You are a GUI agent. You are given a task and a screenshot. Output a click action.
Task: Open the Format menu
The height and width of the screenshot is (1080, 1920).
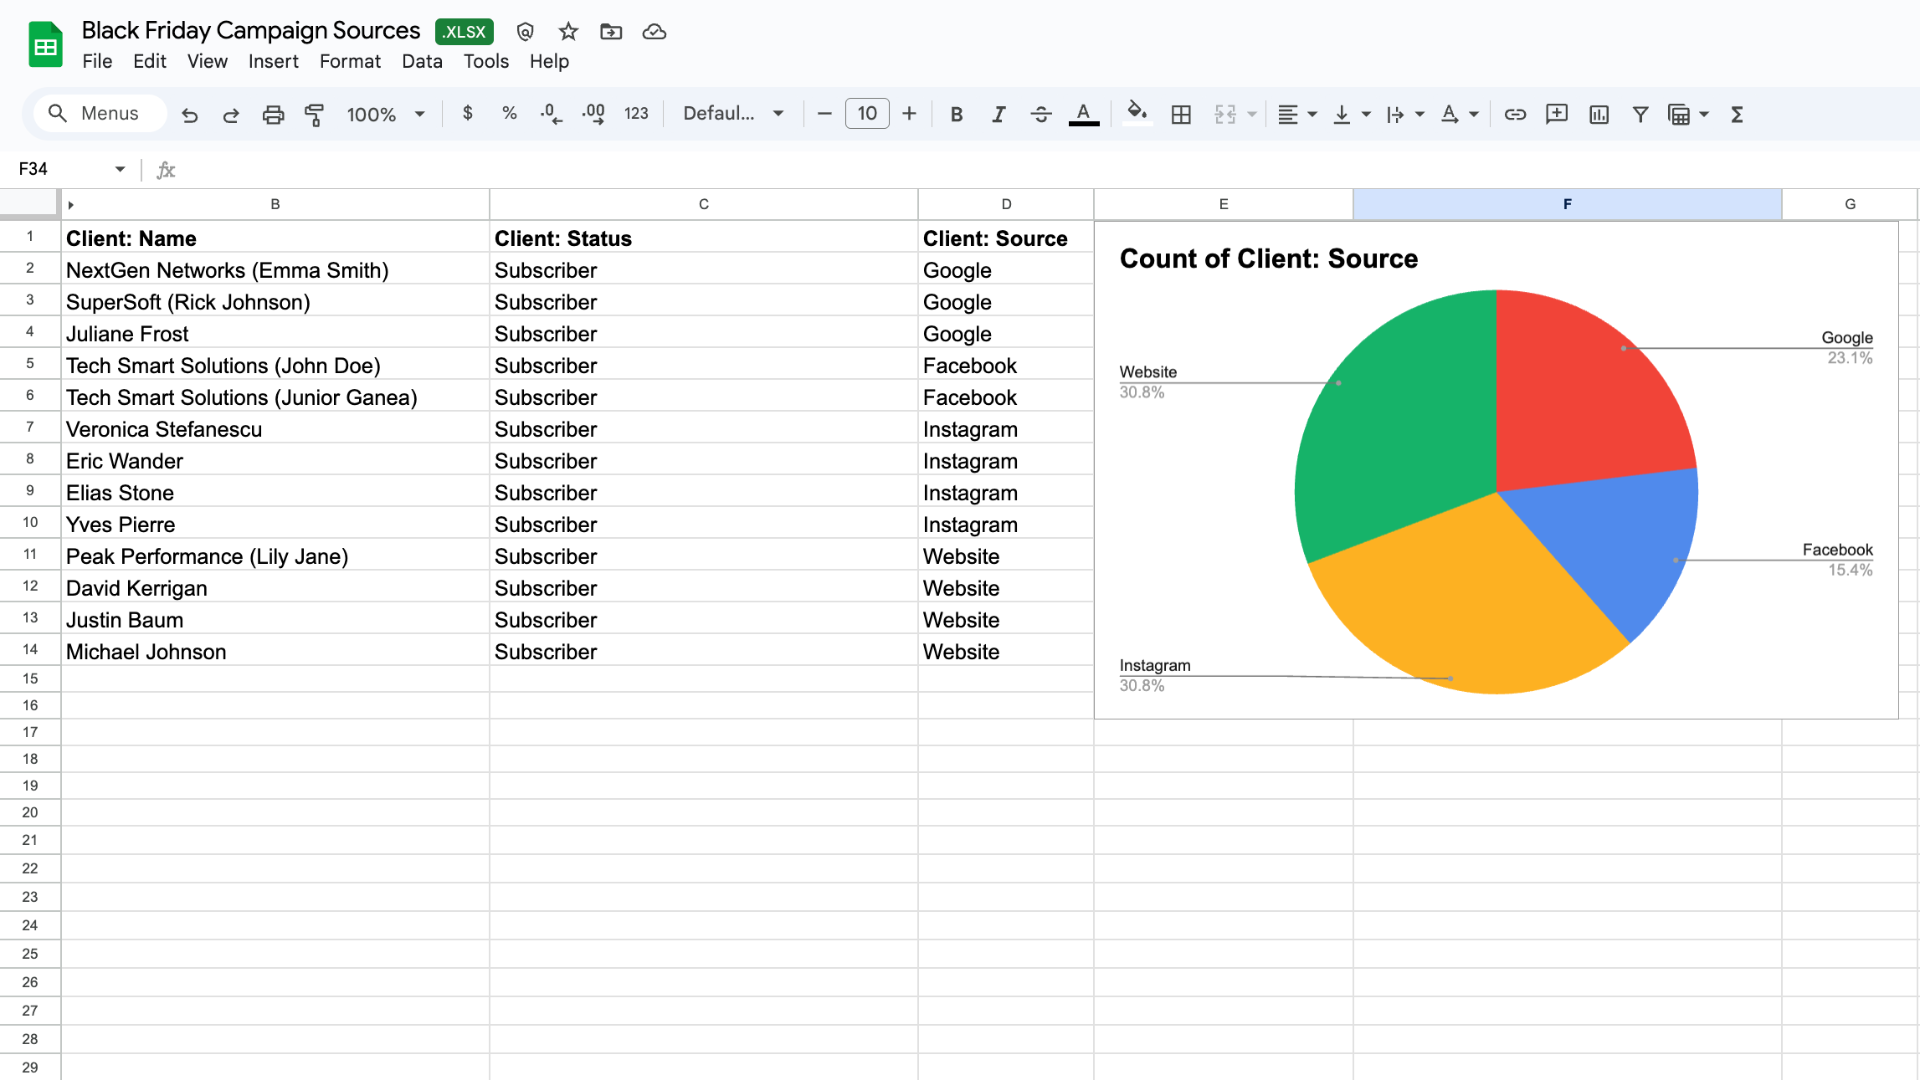click(350, 61)
